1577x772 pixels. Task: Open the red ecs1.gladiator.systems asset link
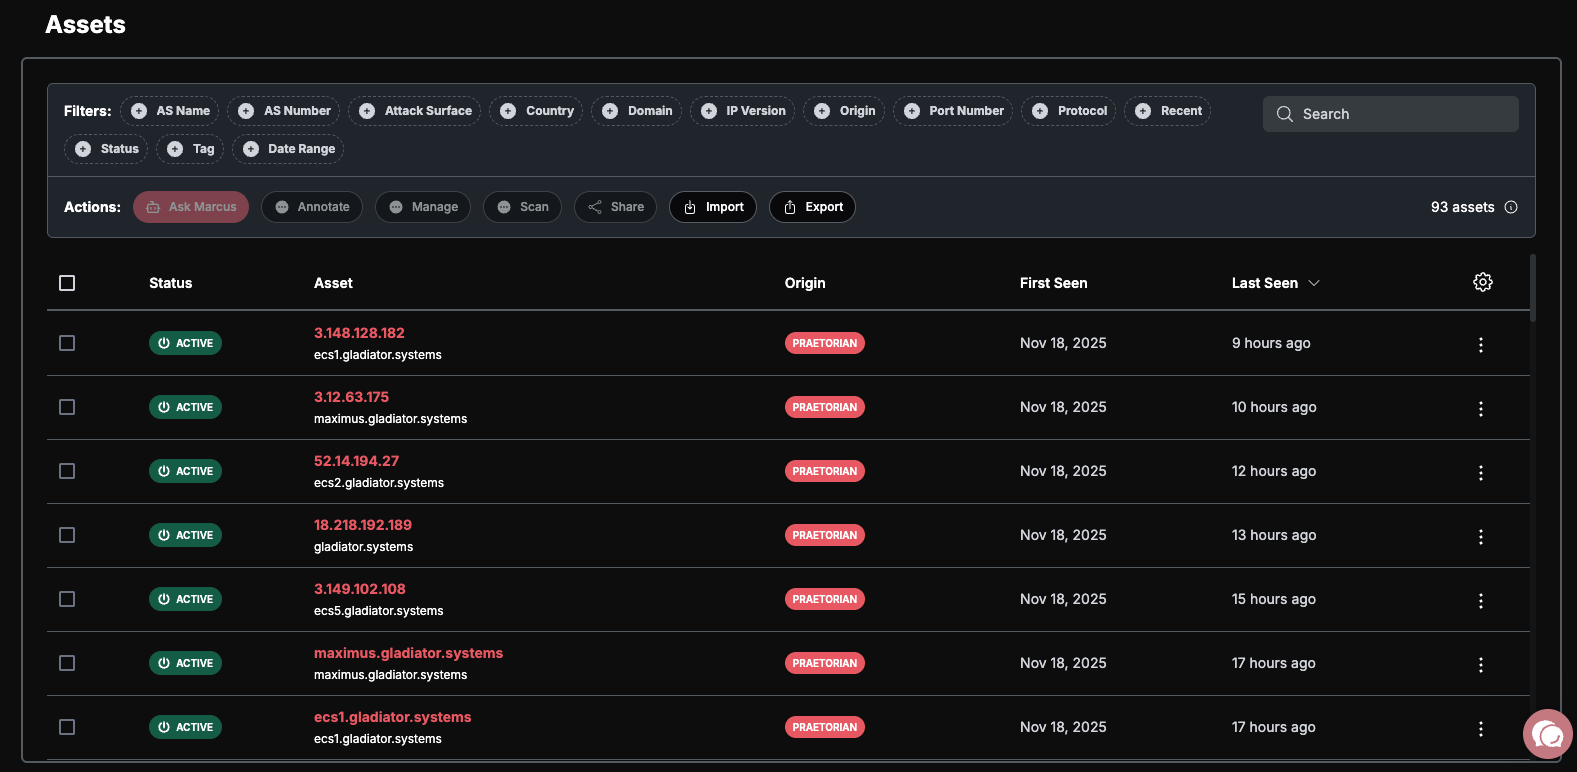click(392, 717)
